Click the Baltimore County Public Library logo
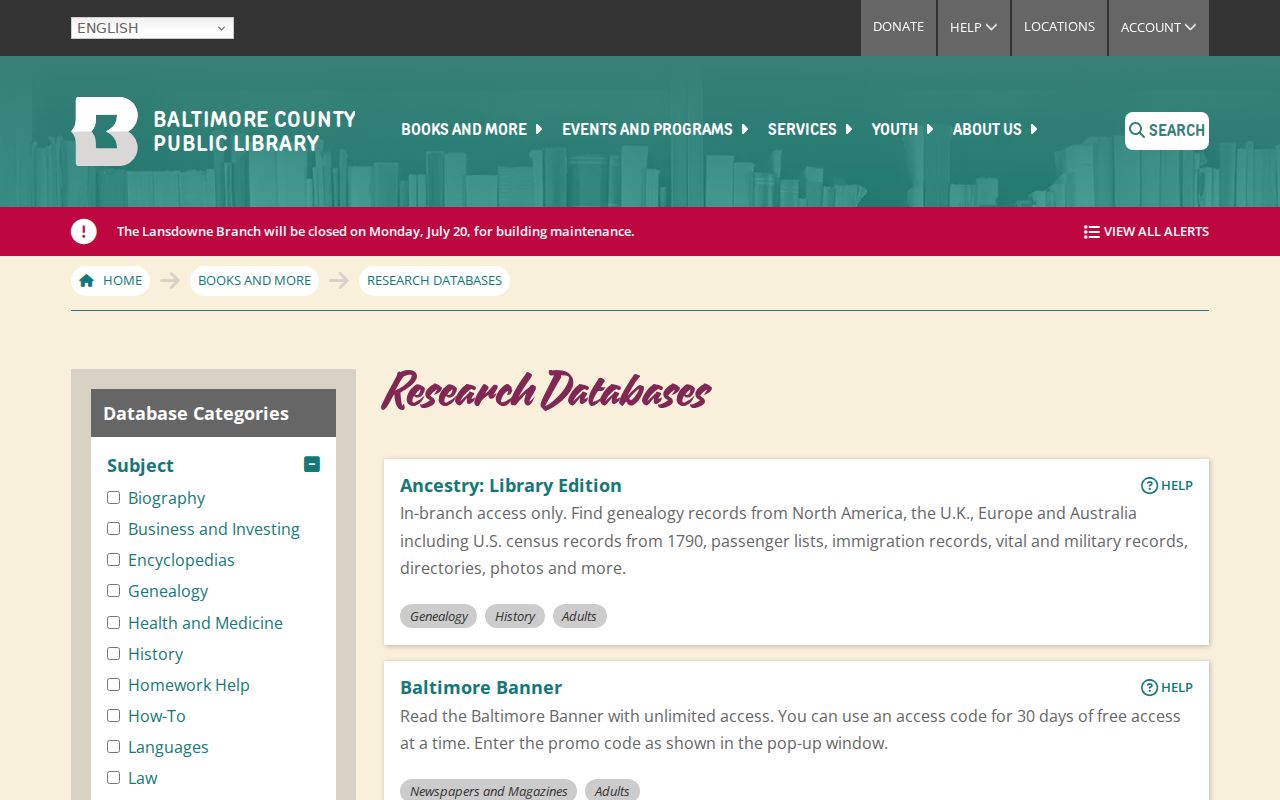The width and height of the screenshot is (1280, 800). point(214,131)
